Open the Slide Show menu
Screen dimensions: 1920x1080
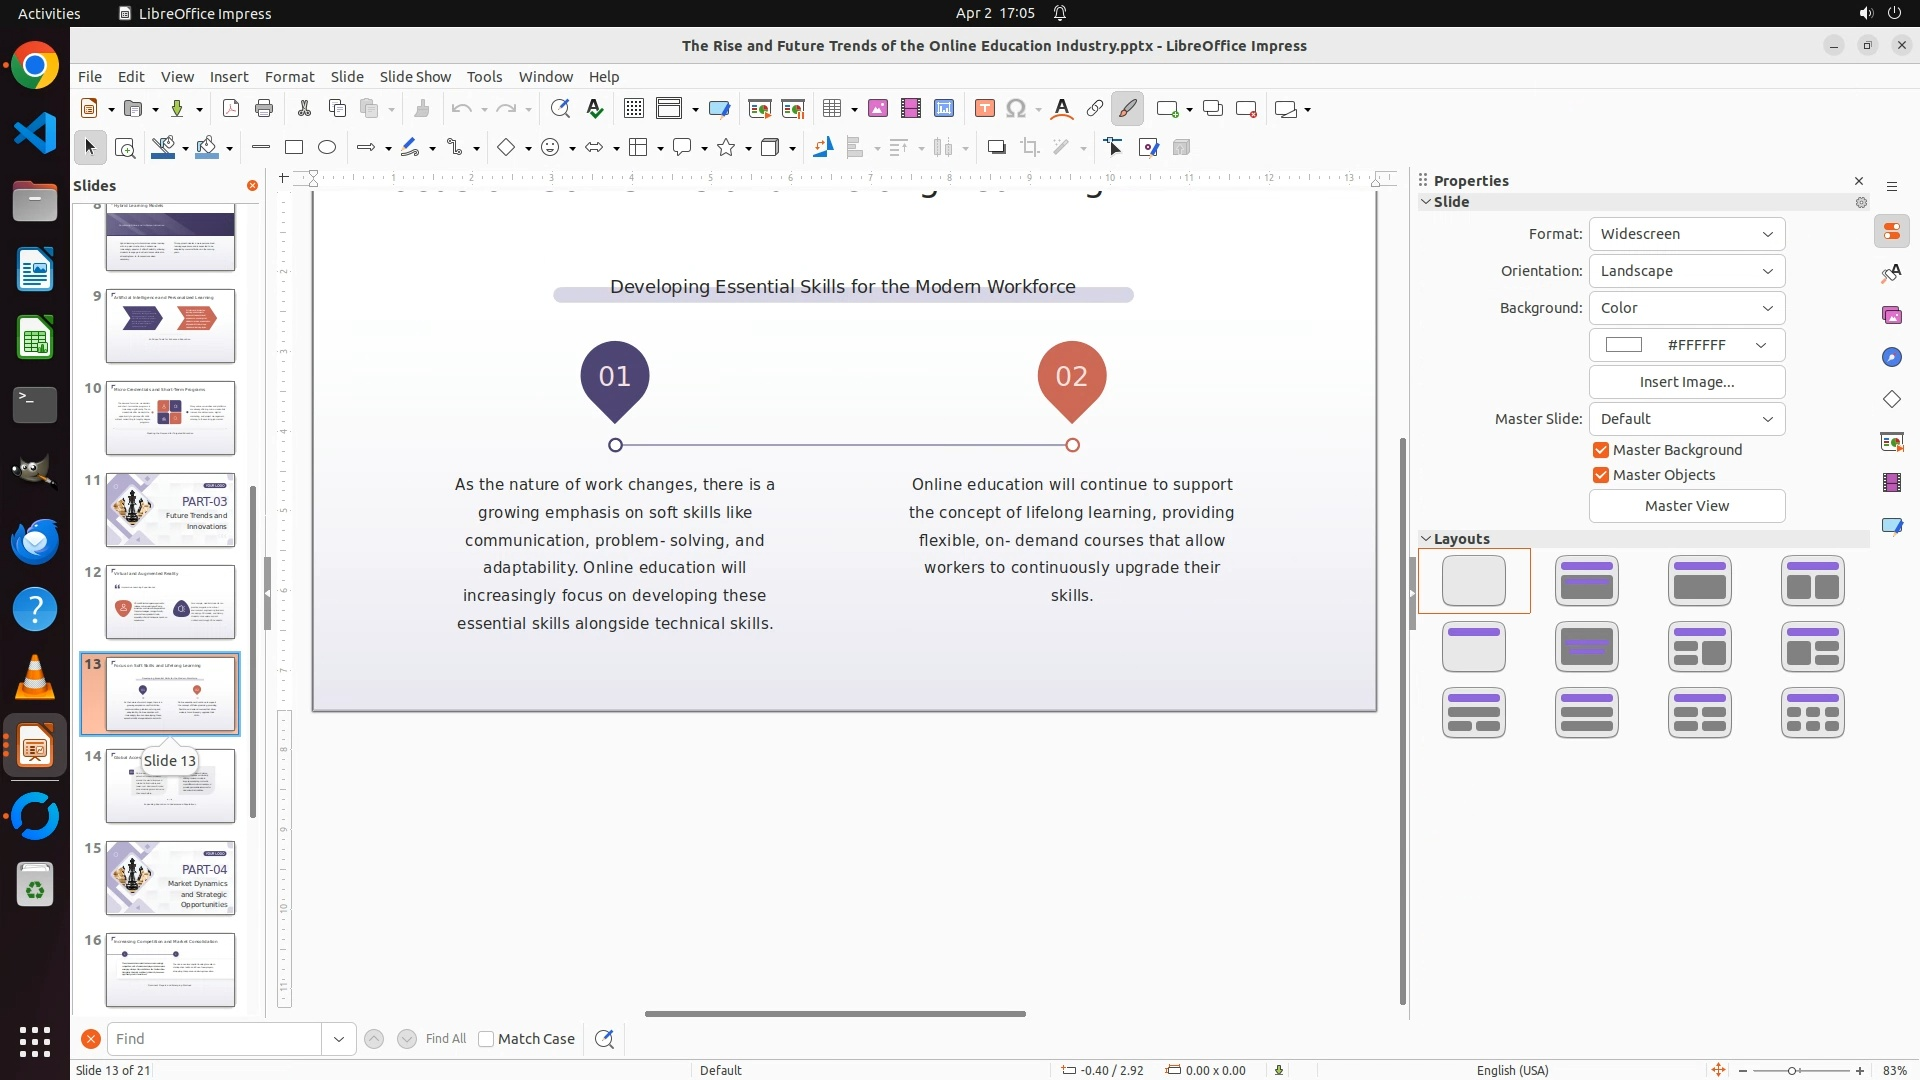click(415, 77)
